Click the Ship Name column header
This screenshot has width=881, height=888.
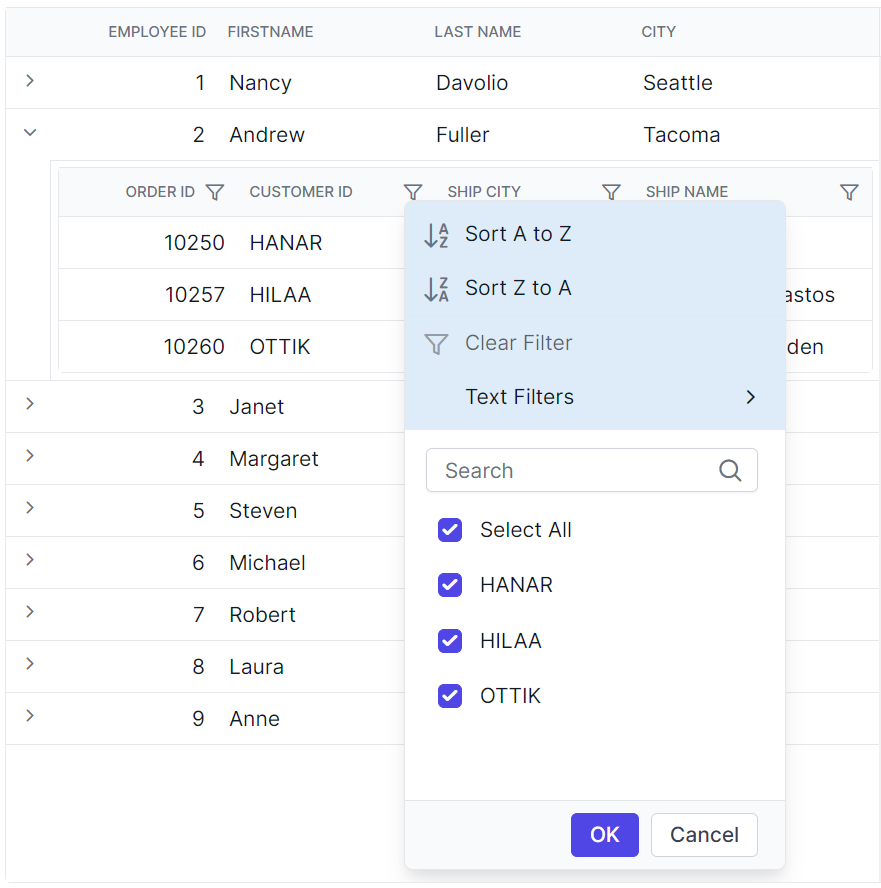pos(687,192)
